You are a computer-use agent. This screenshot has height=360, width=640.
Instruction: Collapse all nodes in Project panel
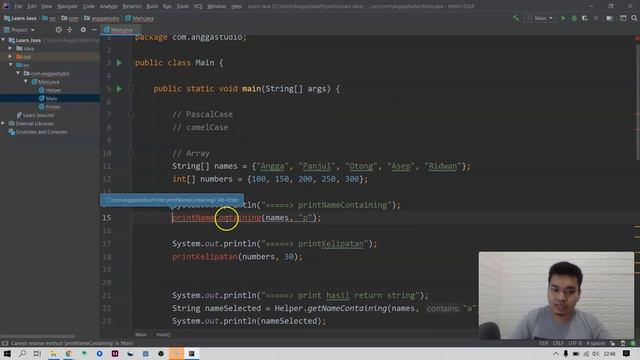[x=69, y=30]
